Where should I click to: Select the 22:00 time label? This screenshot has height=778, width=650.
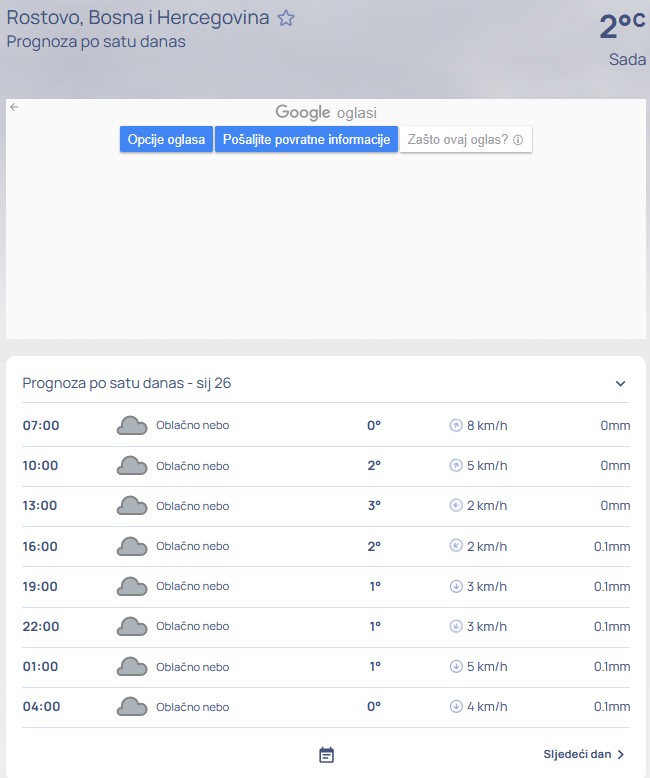tap(41, 626)
